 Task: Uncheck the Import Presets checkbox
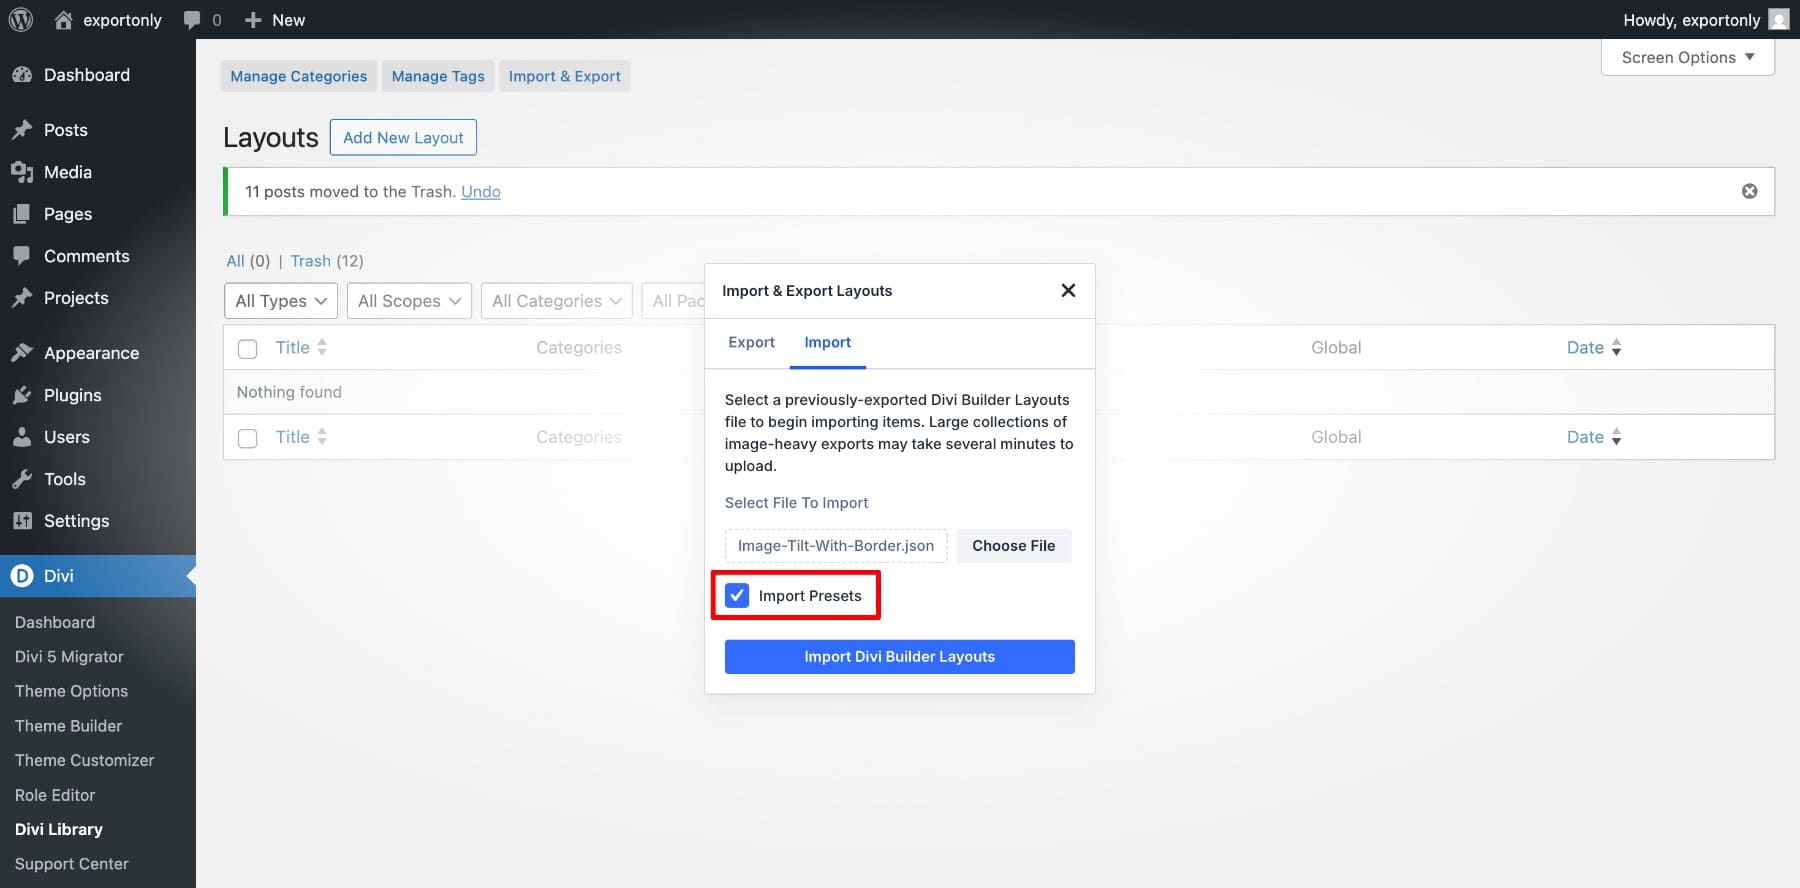737,596
